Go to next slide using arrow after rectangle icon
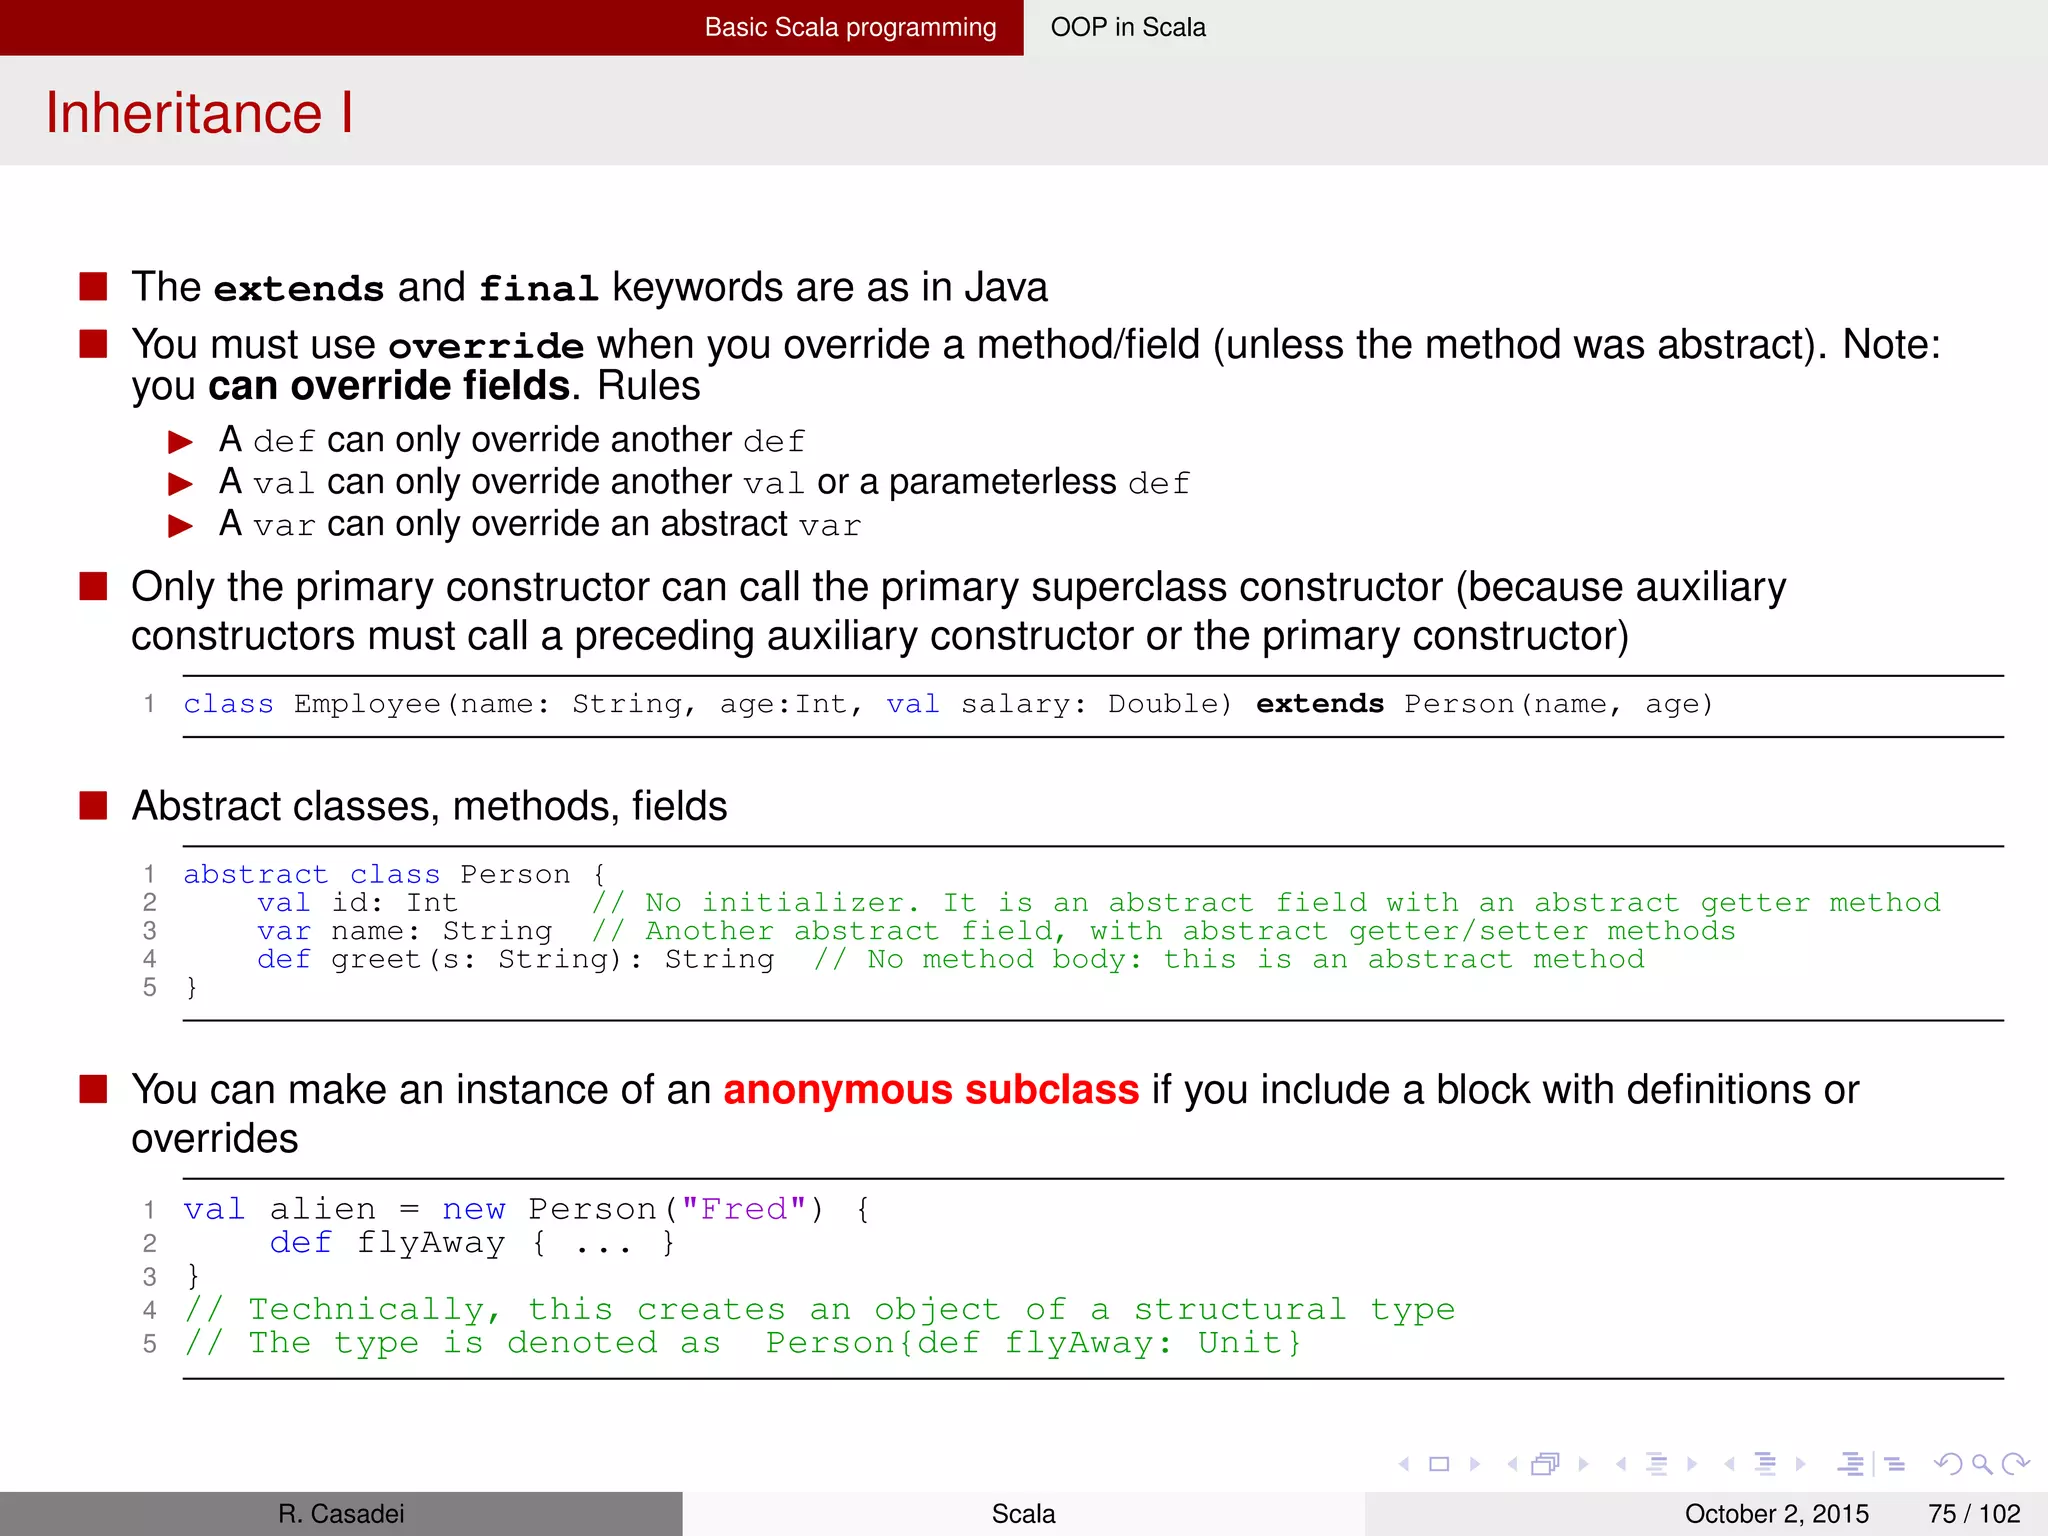2048x1536 pixels. pyautogui.click(x=1475, y=1464)
